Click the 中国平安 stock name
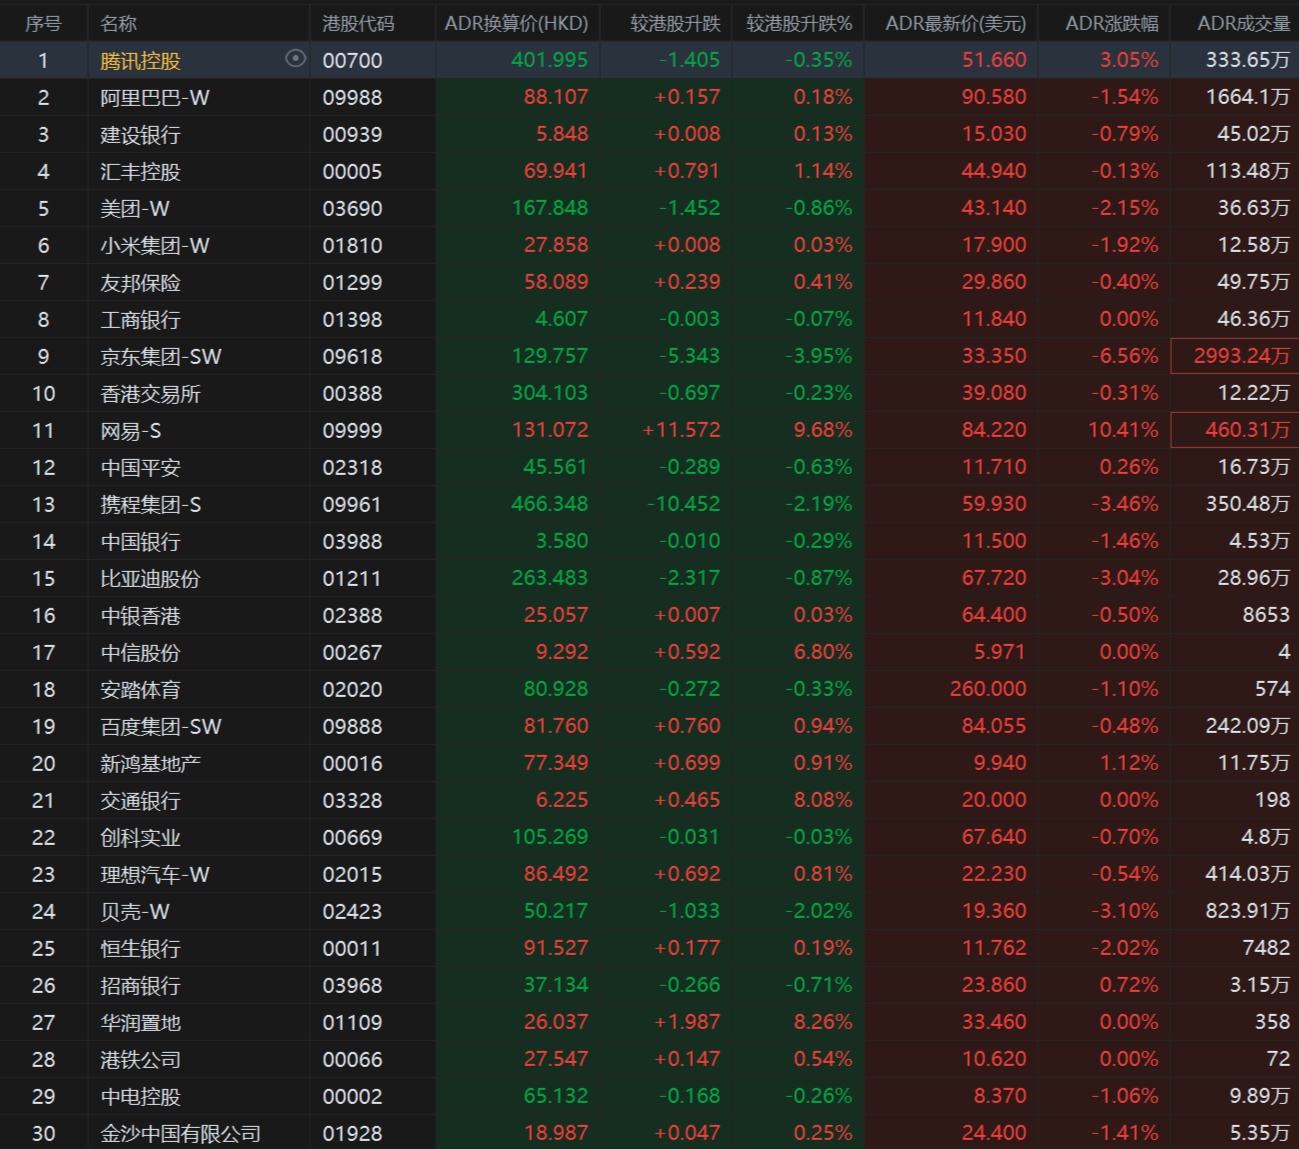The height and width of the screenshot is (1149, 1299). tap(140, 468)
